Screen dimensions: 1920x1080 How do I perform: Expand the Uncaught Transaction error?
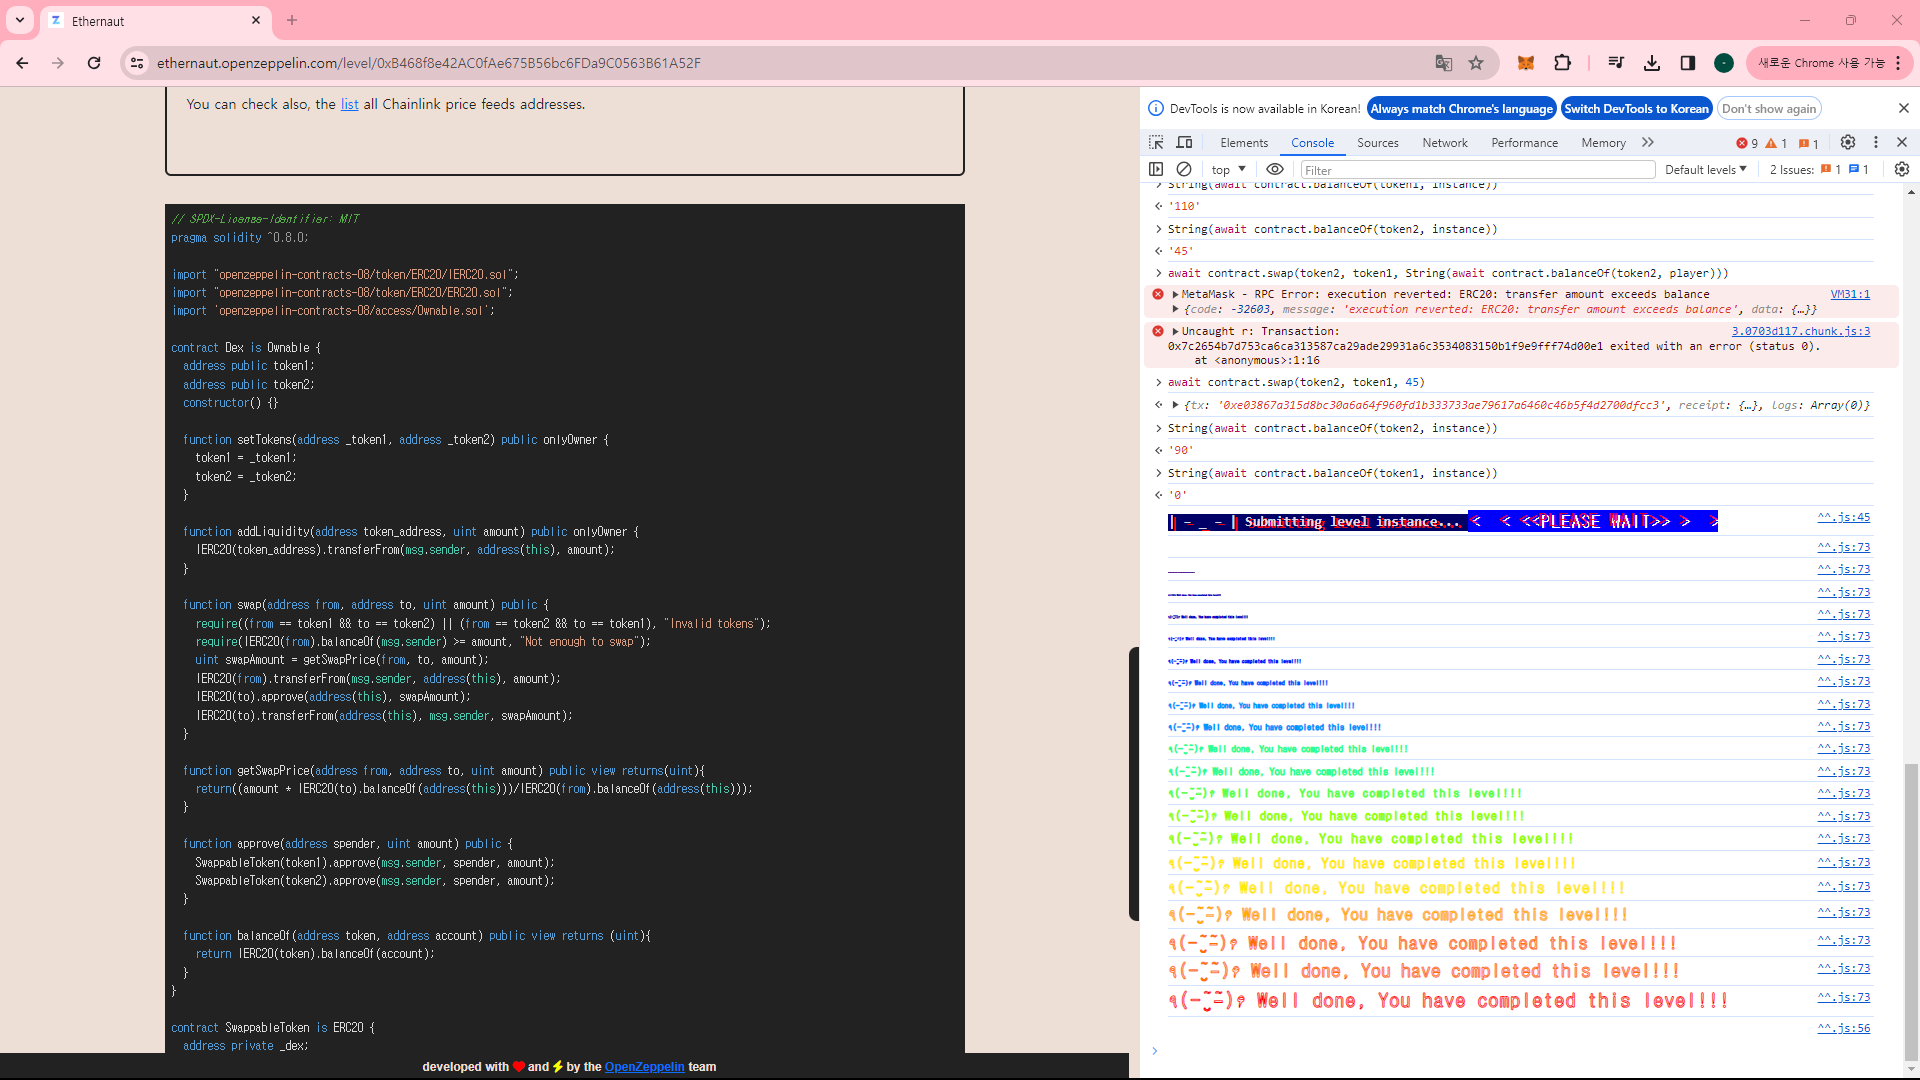[1175, 331]
